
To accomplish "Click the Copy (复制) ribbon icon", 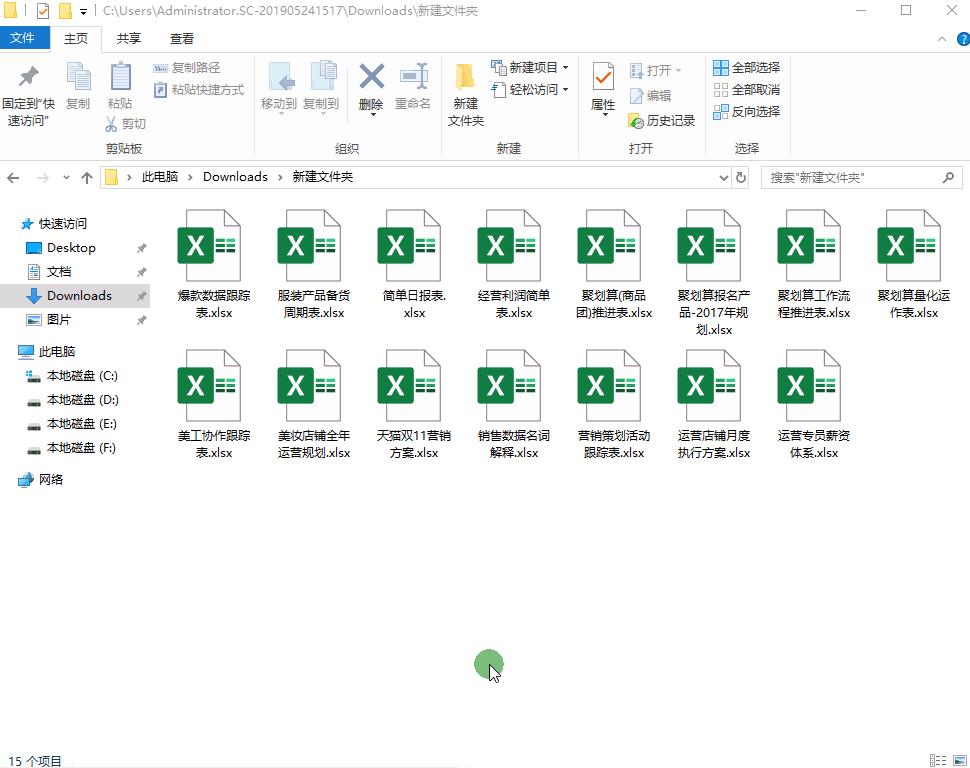I will click(x=78, y=77).
